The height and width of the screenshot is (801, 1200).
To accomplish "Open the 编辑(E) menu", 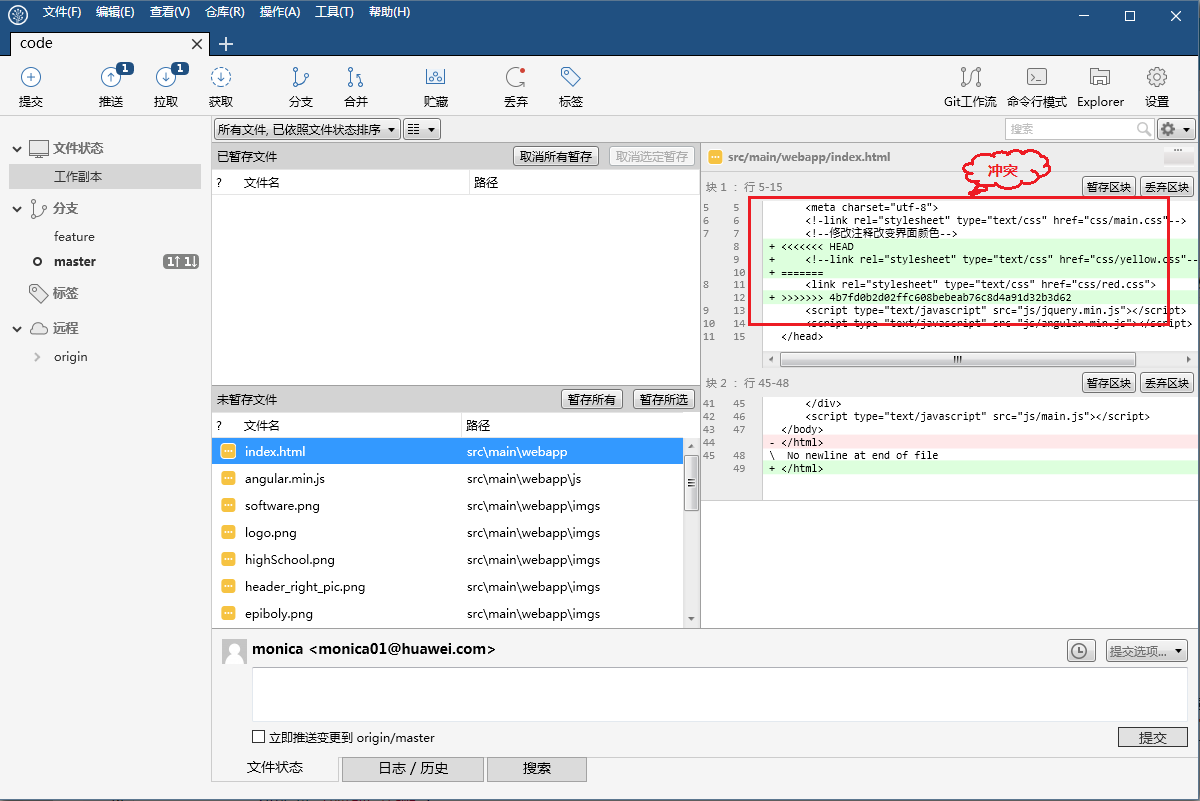I will [115, 12].
